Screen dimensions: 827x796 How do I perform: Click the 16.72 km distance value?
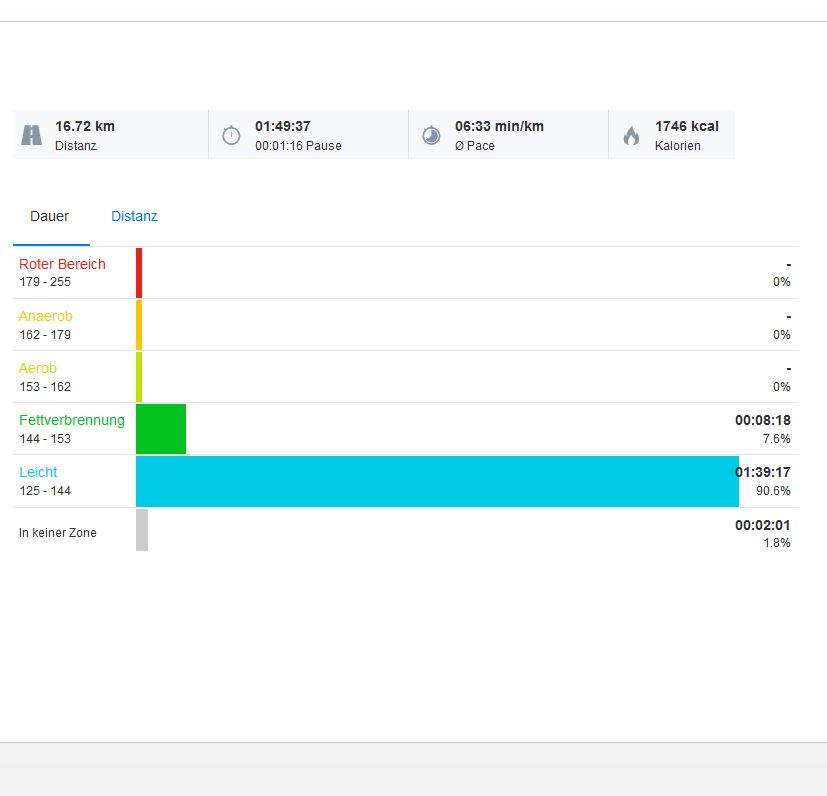point(85,126)
